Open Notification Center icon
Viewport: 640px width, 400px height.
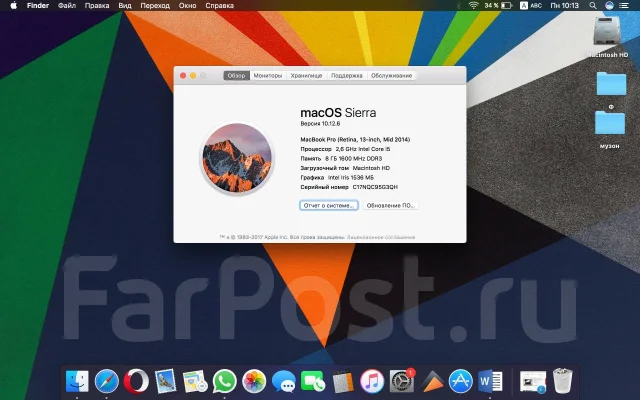click(x=624, y=5)
